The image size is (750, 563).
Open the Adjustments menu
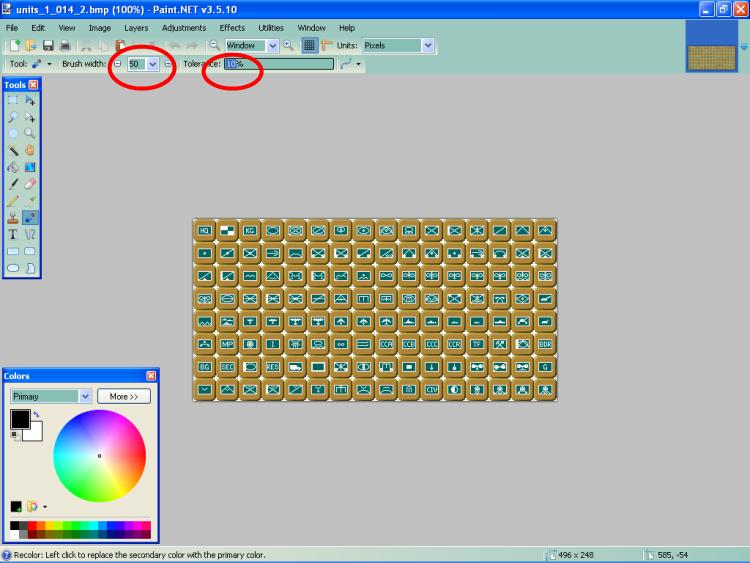[x=184, y=28]
